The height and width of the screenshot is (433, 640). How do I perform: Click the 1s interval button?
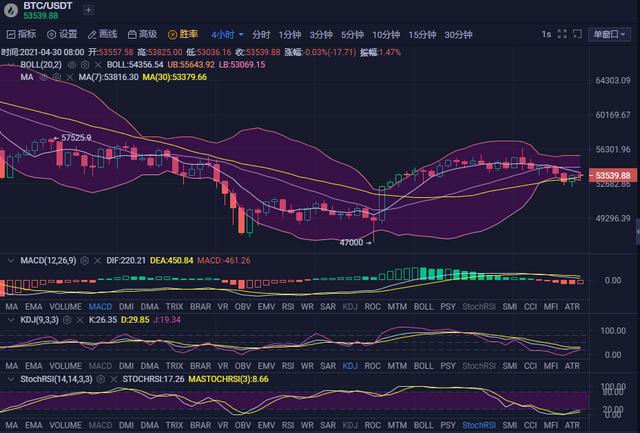pyautogui.click(x=546, y=34)
